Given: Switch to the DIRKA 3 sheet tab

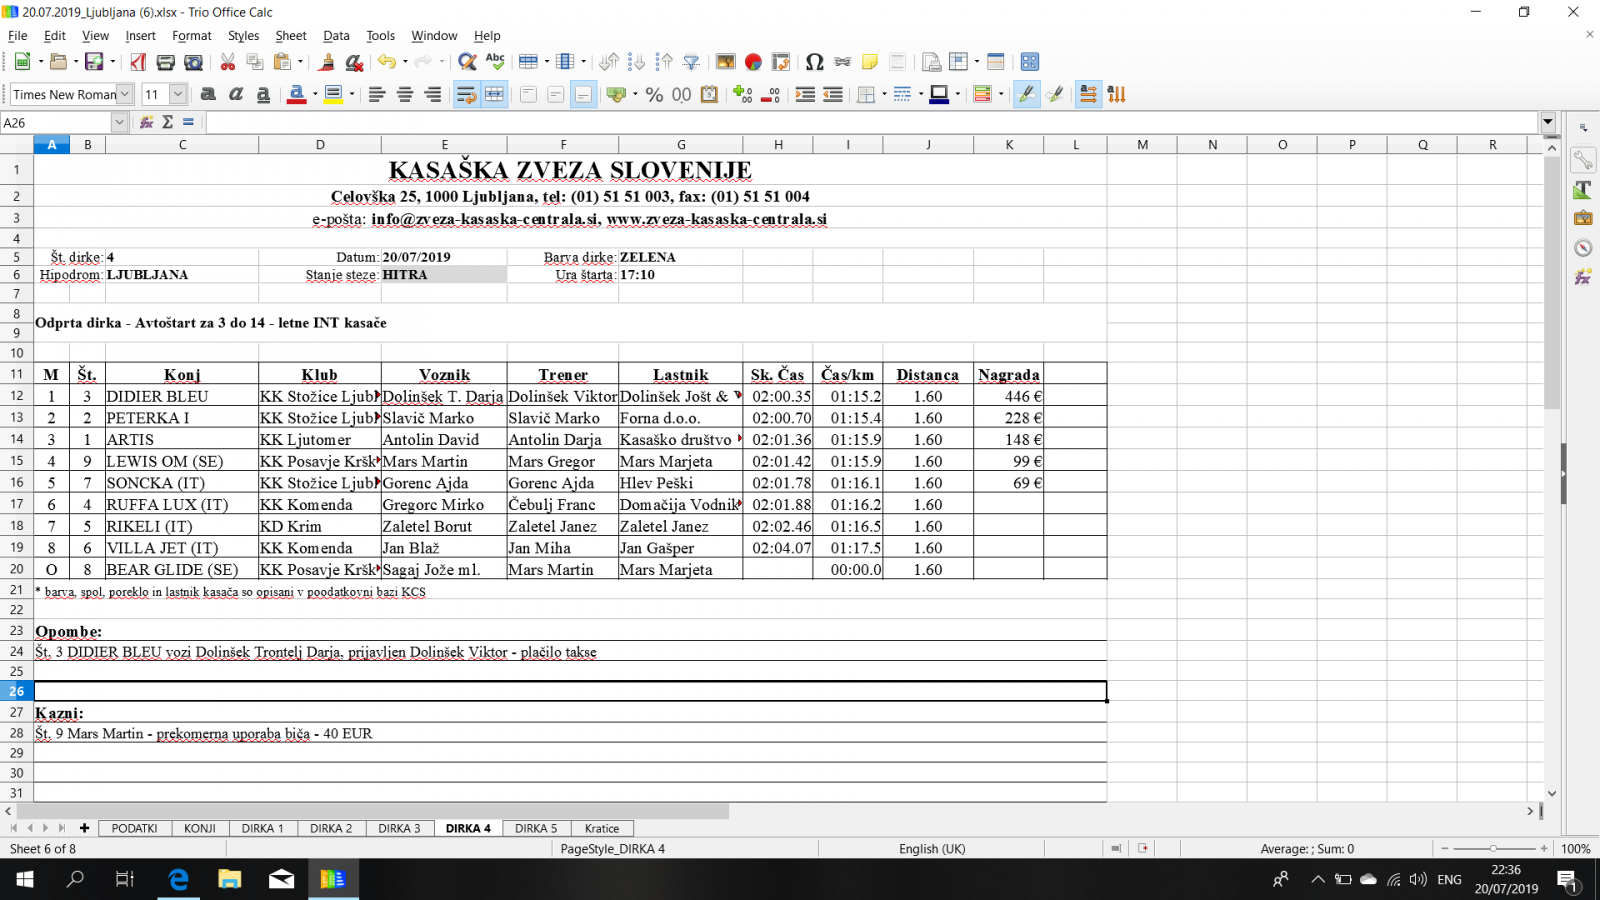Looking at the screenshot, I should pyautogui.click(x=399, y=828).
